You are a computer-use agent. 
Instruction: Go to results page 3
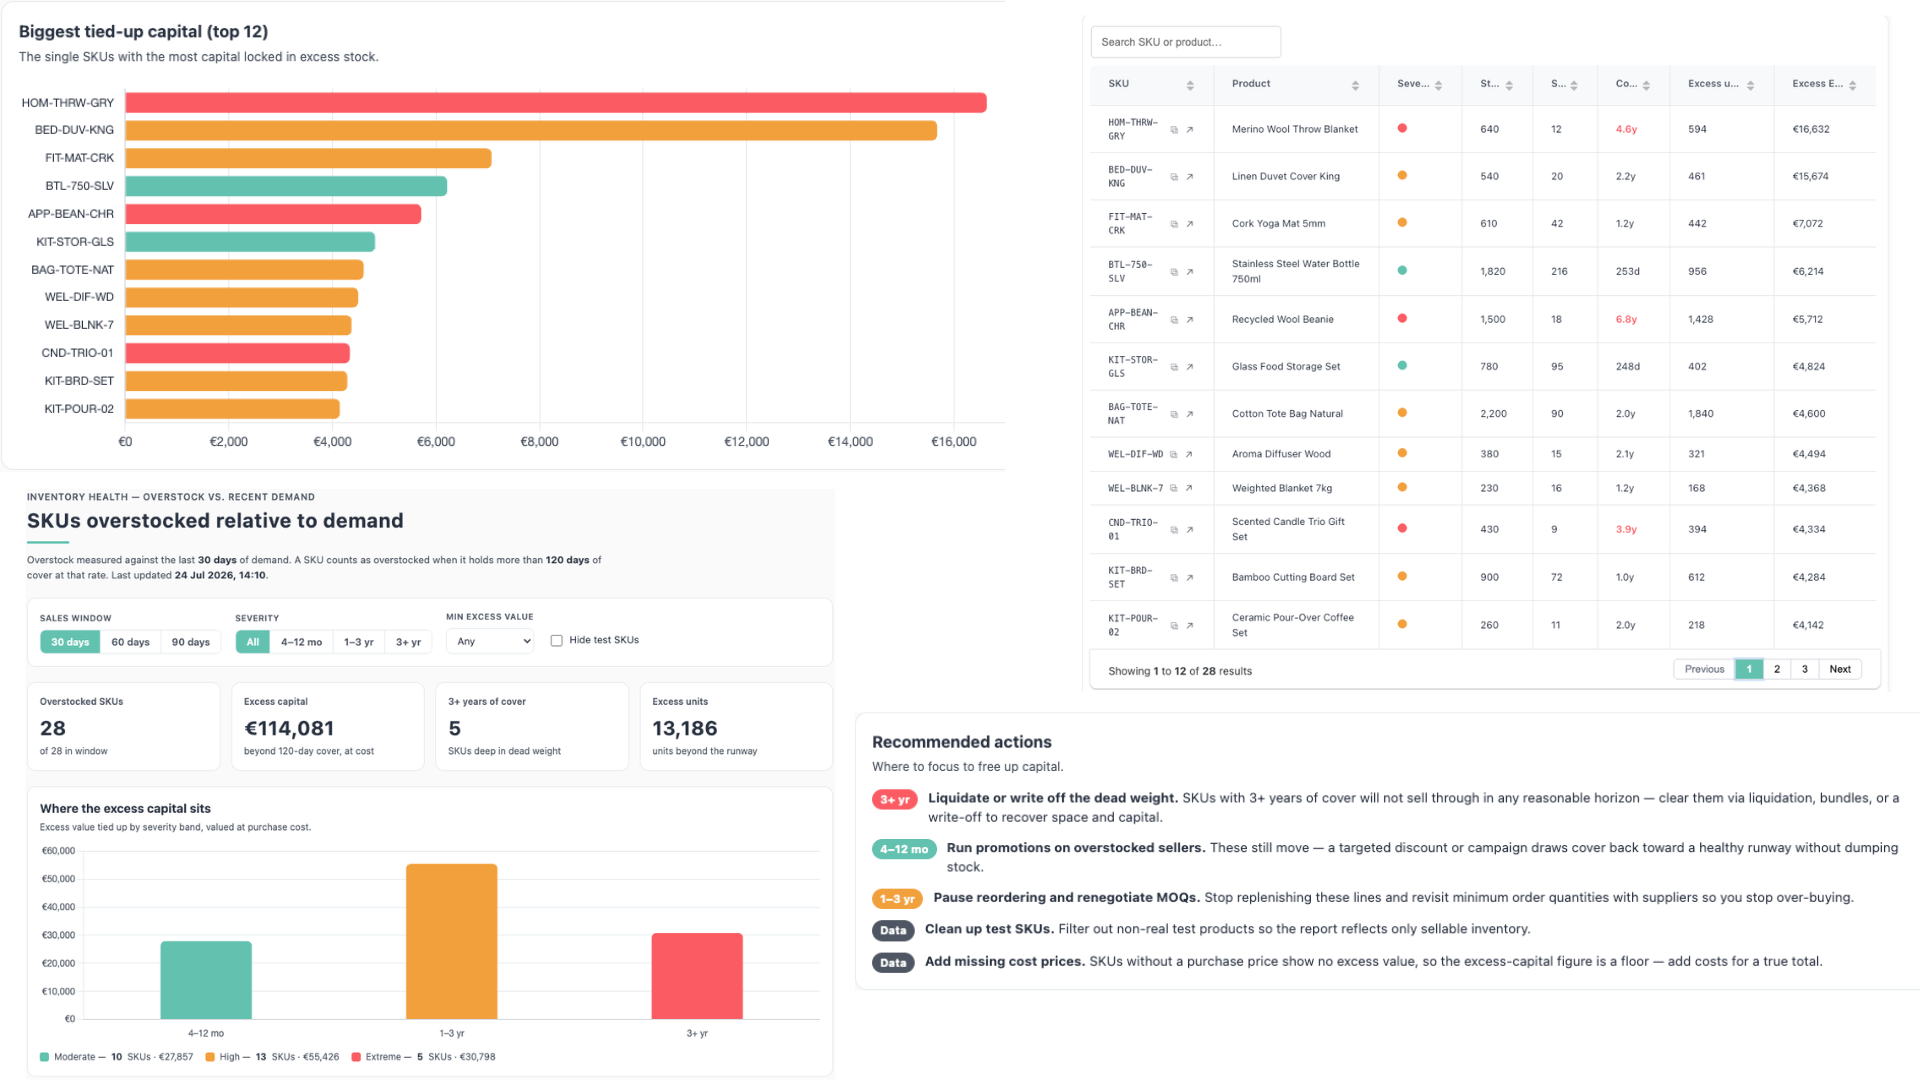coord(1805,670)
